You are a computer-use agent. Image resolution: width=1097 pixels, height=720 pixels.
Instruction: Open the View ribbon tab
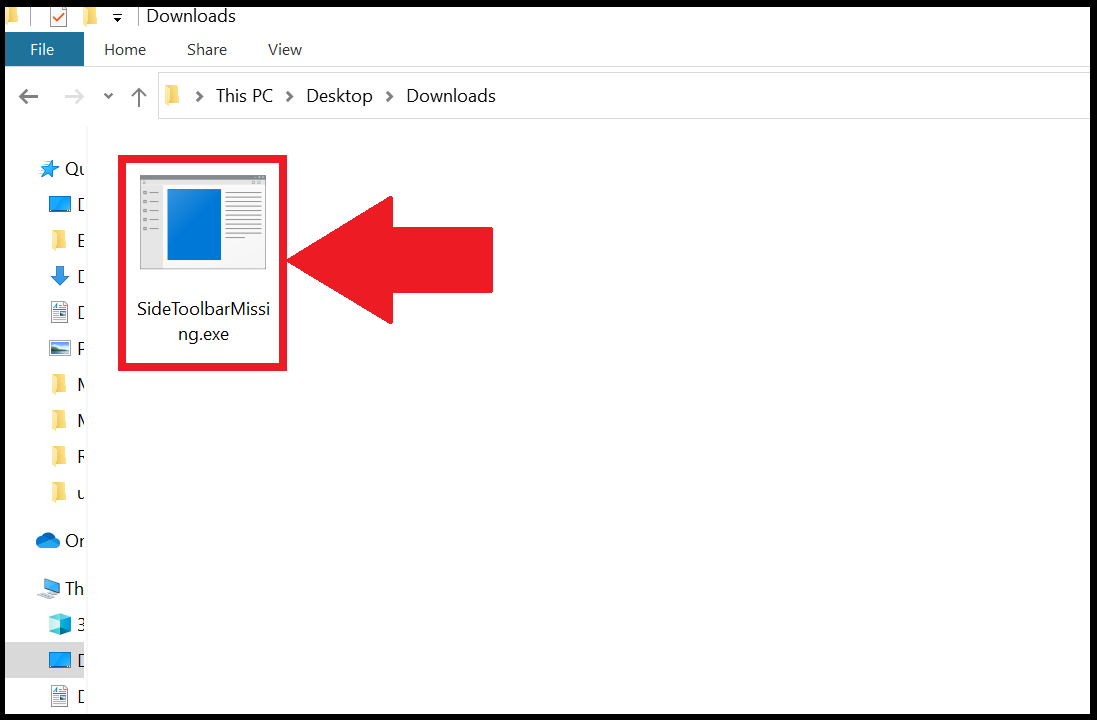[284, 49]
